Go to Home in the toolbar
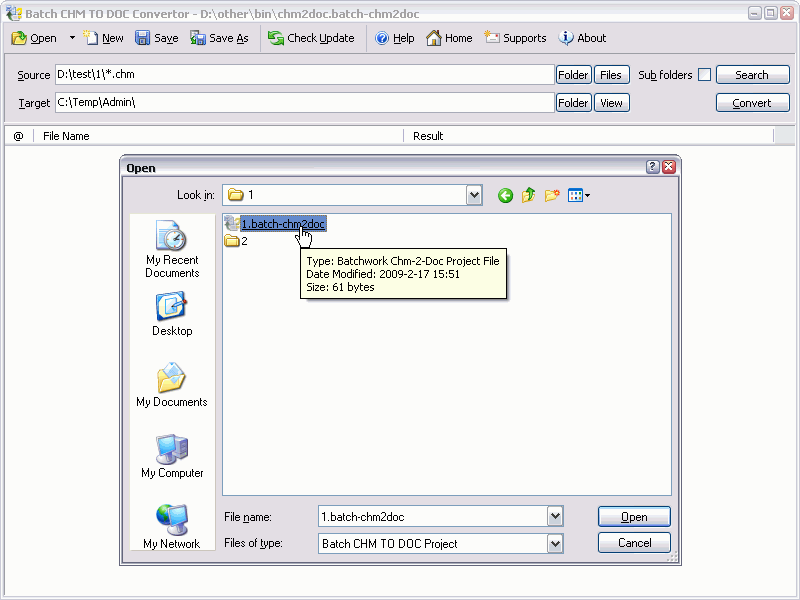 coord(449,38)
